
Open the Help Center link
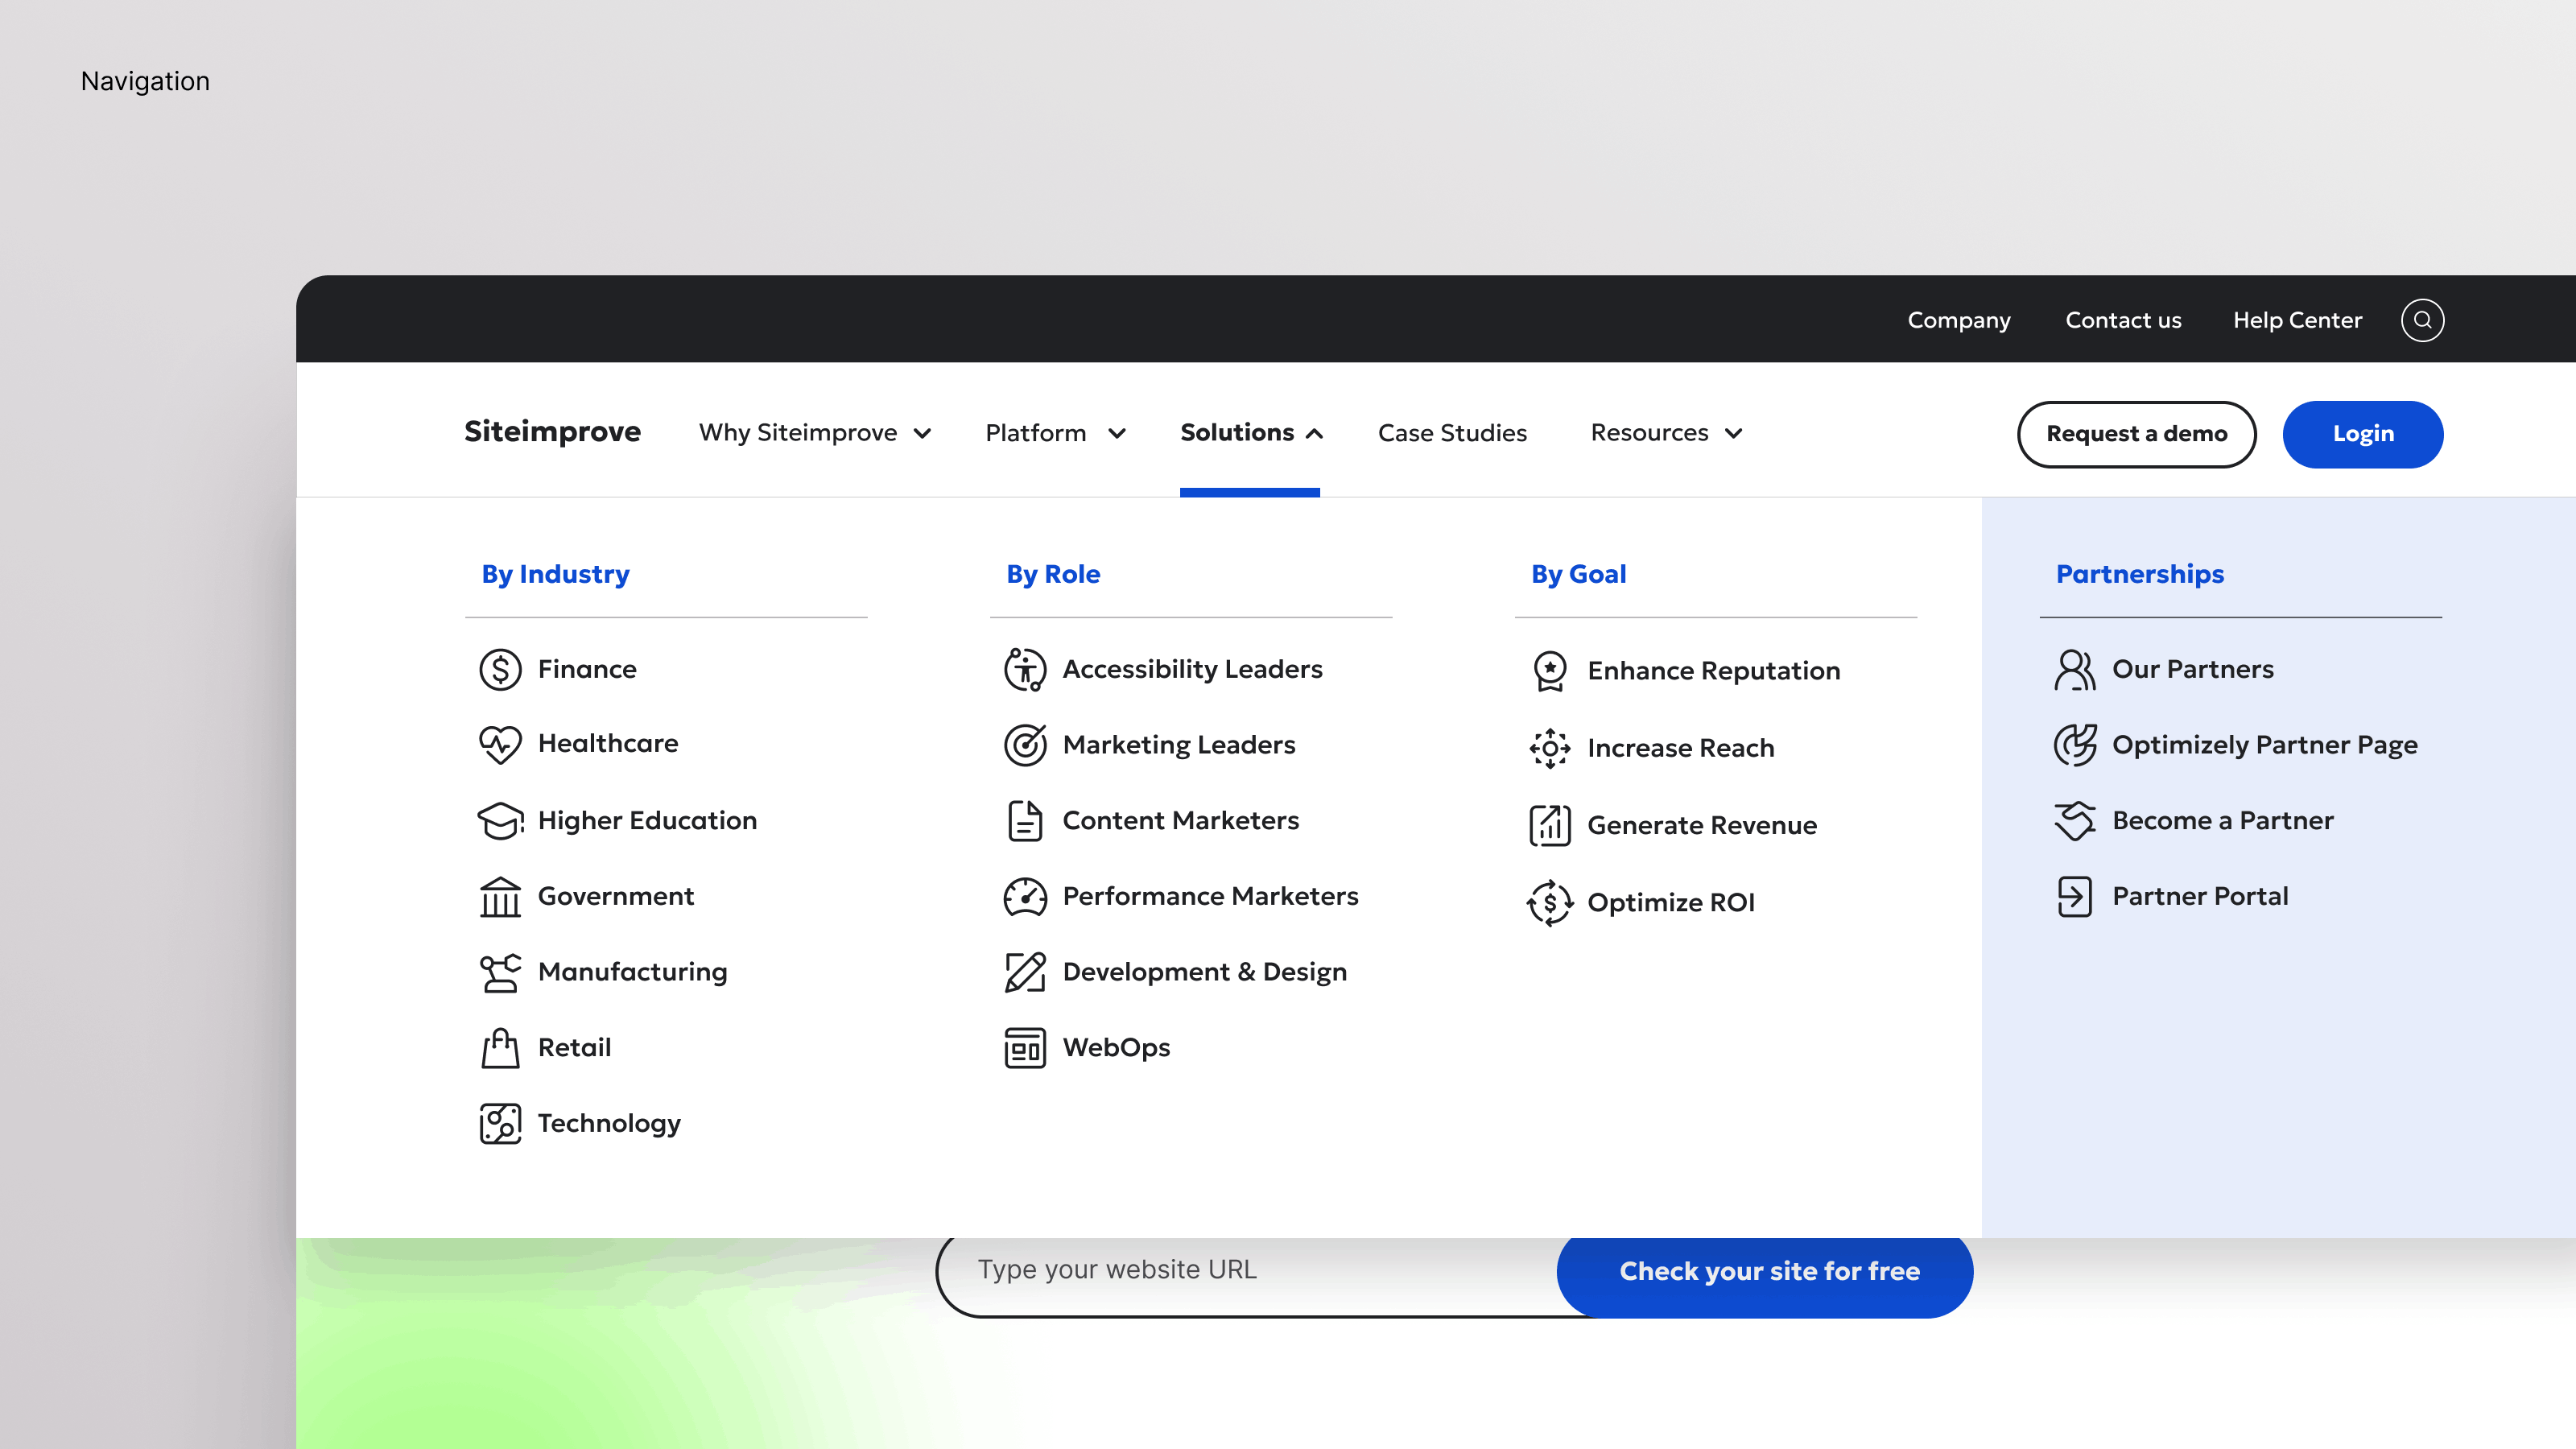pyautogui.click(x=2297, y=320)
